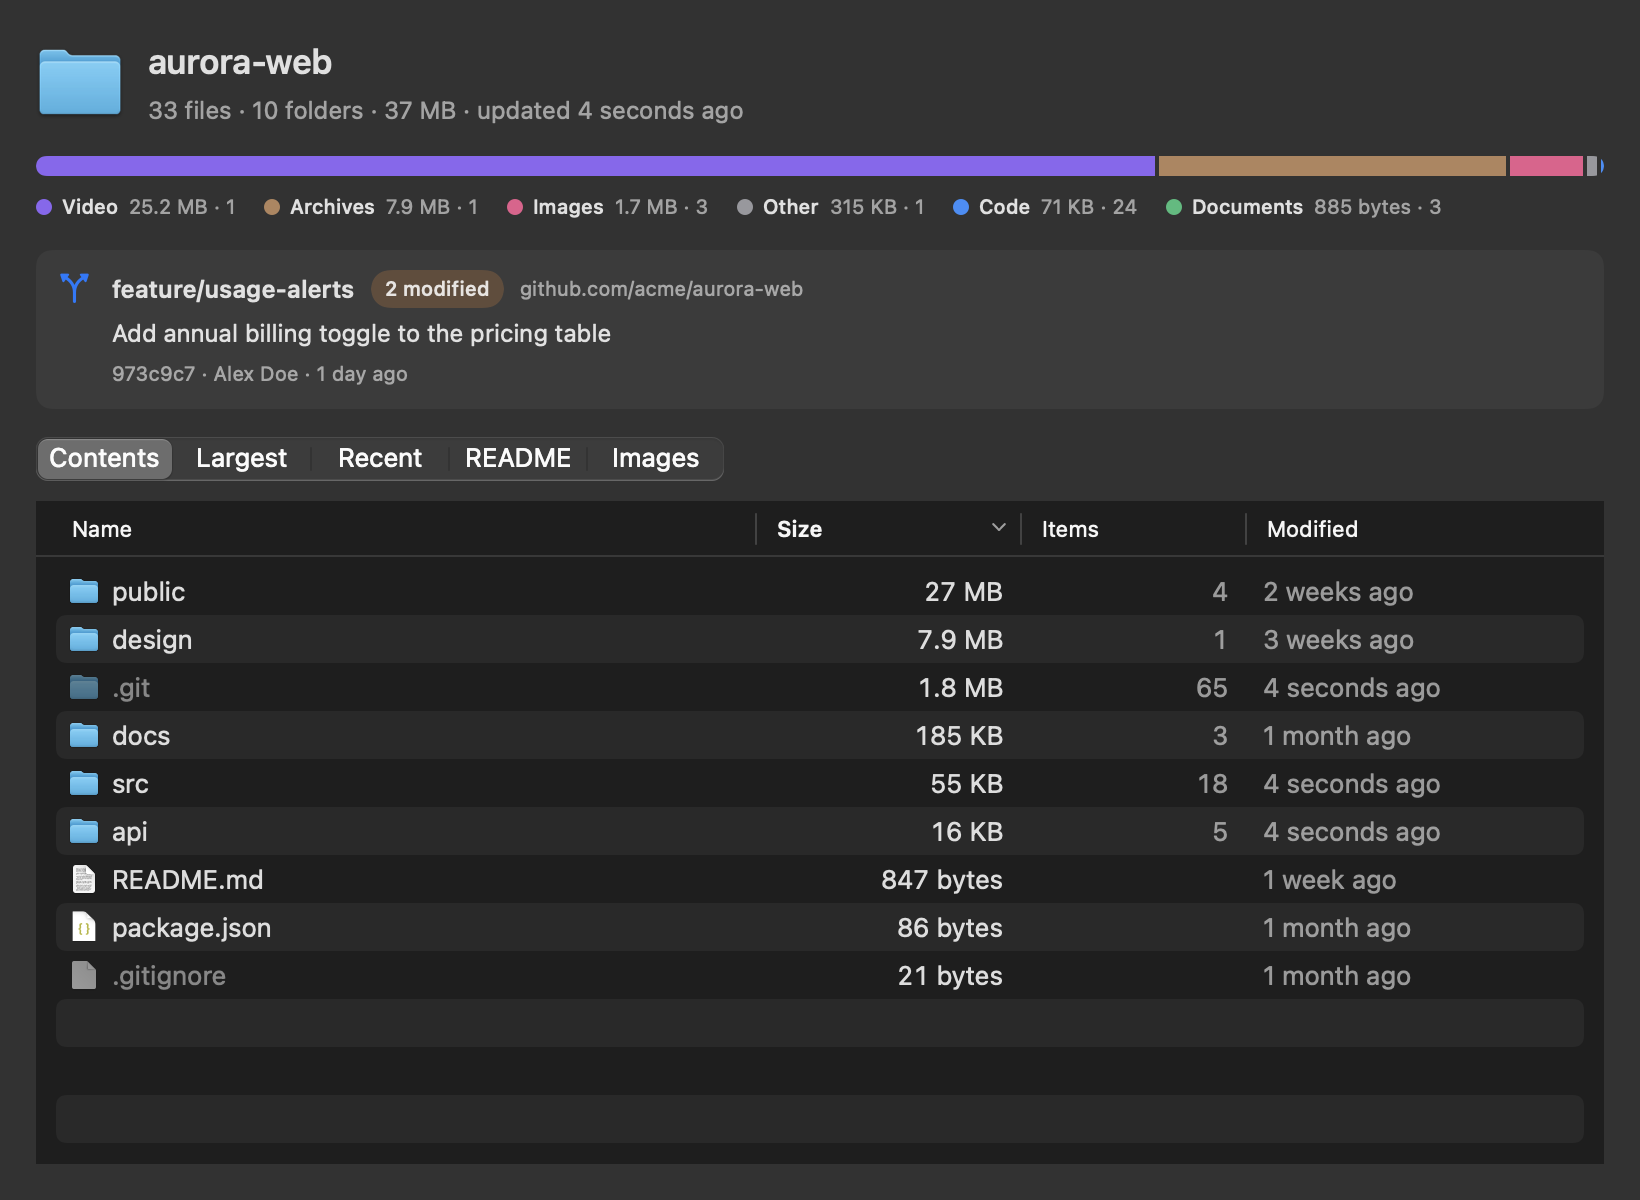The image size is (1640, 1200).
Task: Click the '185 KB' size of docs
Action: tap(959, 736)
